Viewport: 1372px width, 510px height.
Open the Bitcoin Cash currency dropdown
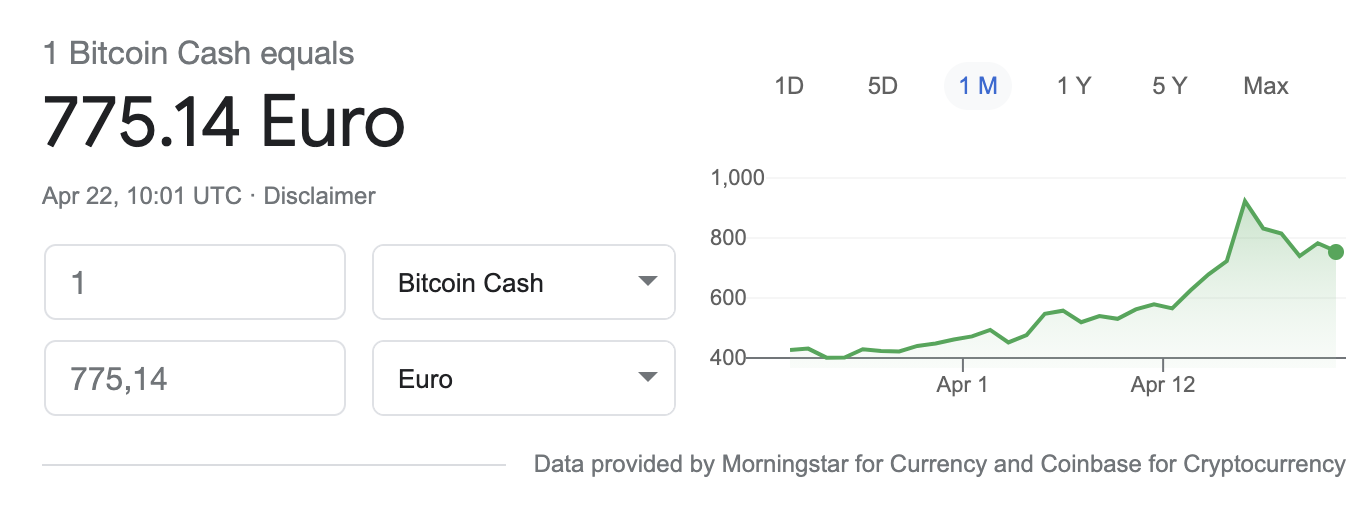click(x=524, y=282)
